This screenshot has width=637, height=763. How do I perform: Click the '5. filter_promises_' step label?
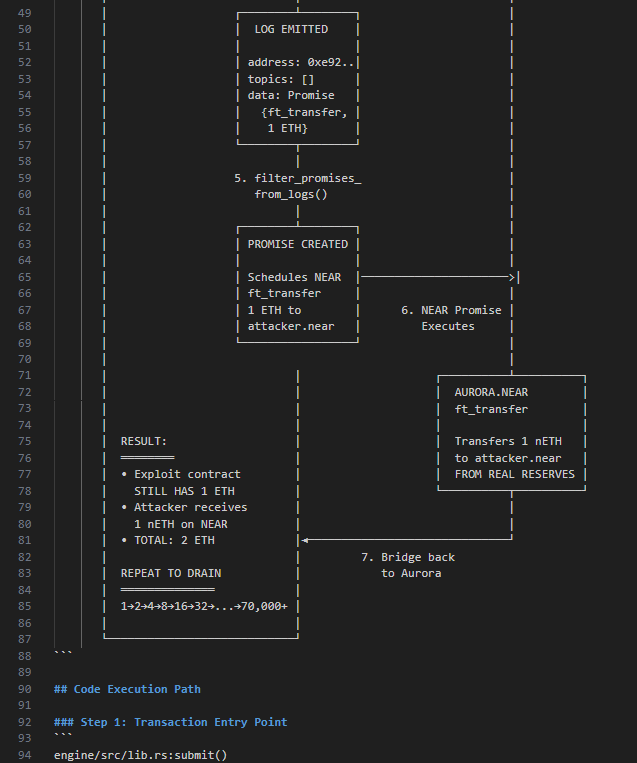tap(298, 178)
